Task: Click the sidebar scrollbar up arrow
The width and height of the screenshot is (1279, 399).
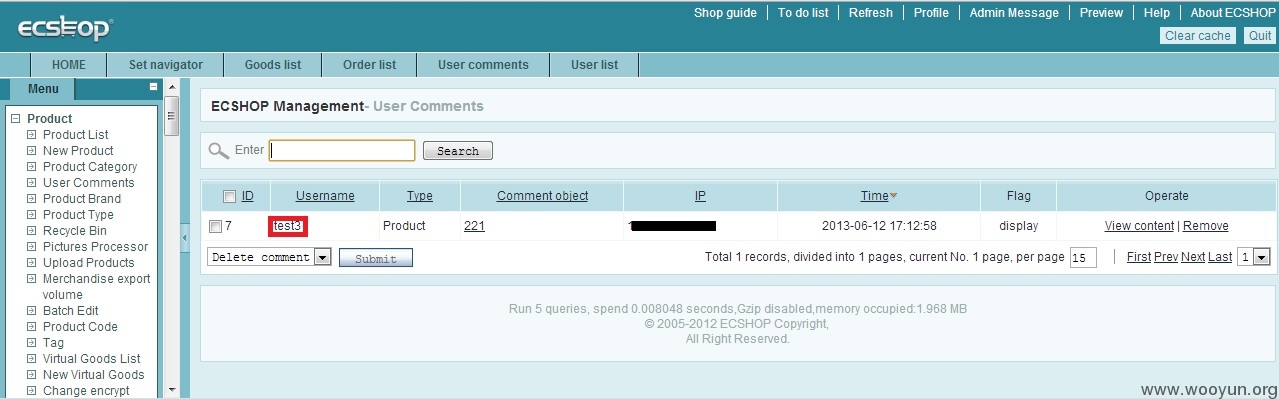Action: point(171,87)
